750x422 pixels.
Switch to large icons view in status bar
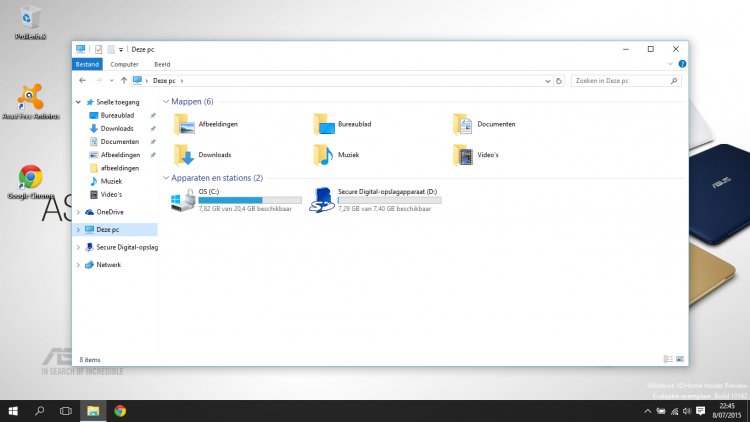[x=680, y=358]
